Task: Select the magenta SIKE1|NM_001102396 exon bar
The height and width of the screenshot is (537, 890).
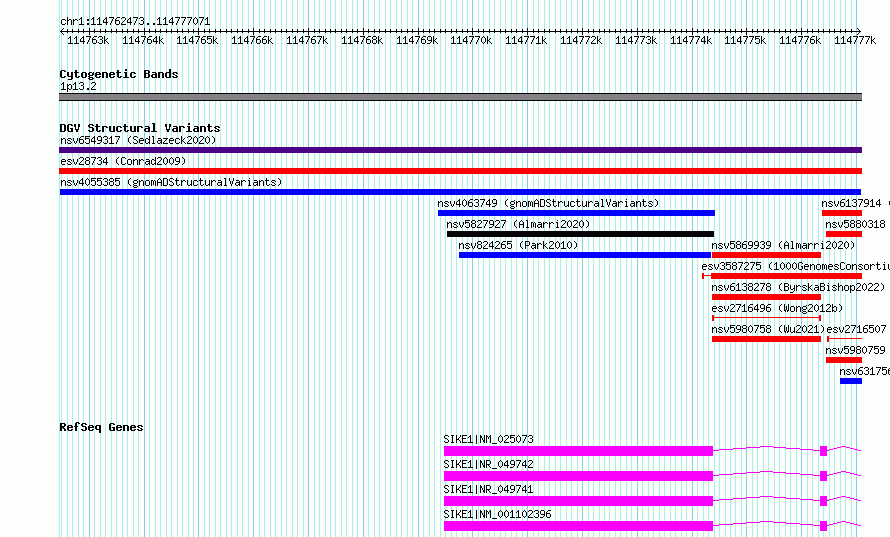Action: pos(578,526)
